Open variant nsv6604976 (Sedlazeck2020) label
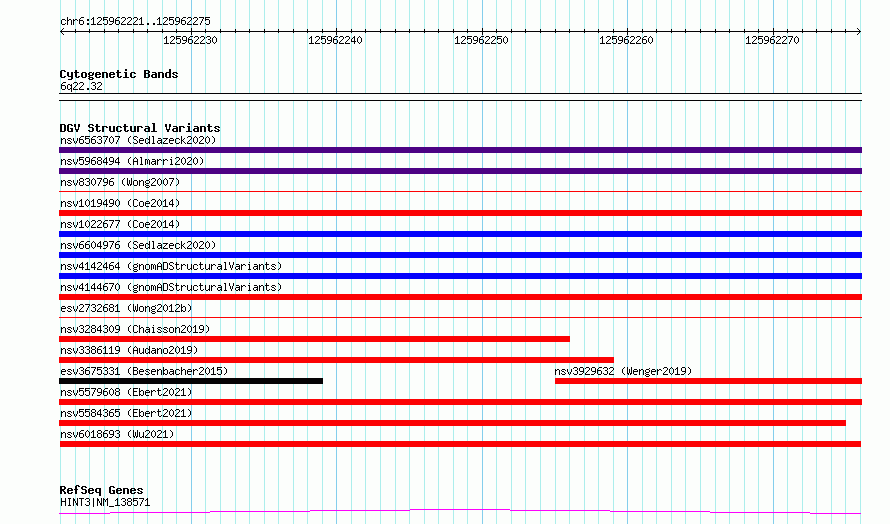Screen dimensions: 890x524 [138, 245]
